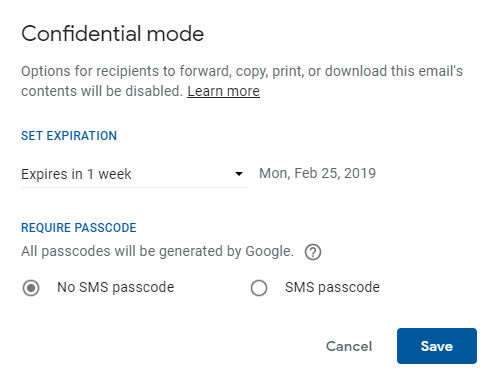Follow the 'Learn more' link
487x376 pixels.
tap(223, 91)
